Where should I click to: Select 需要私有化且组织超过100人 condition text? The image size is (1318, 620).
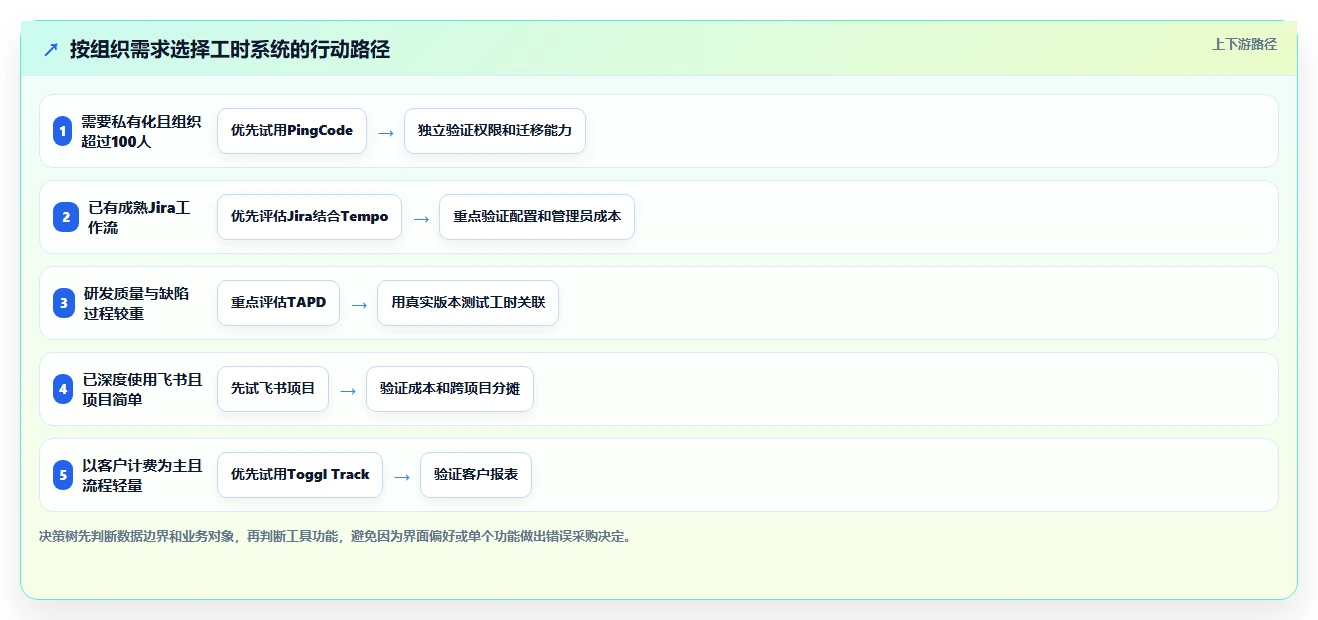click(140, 131)
